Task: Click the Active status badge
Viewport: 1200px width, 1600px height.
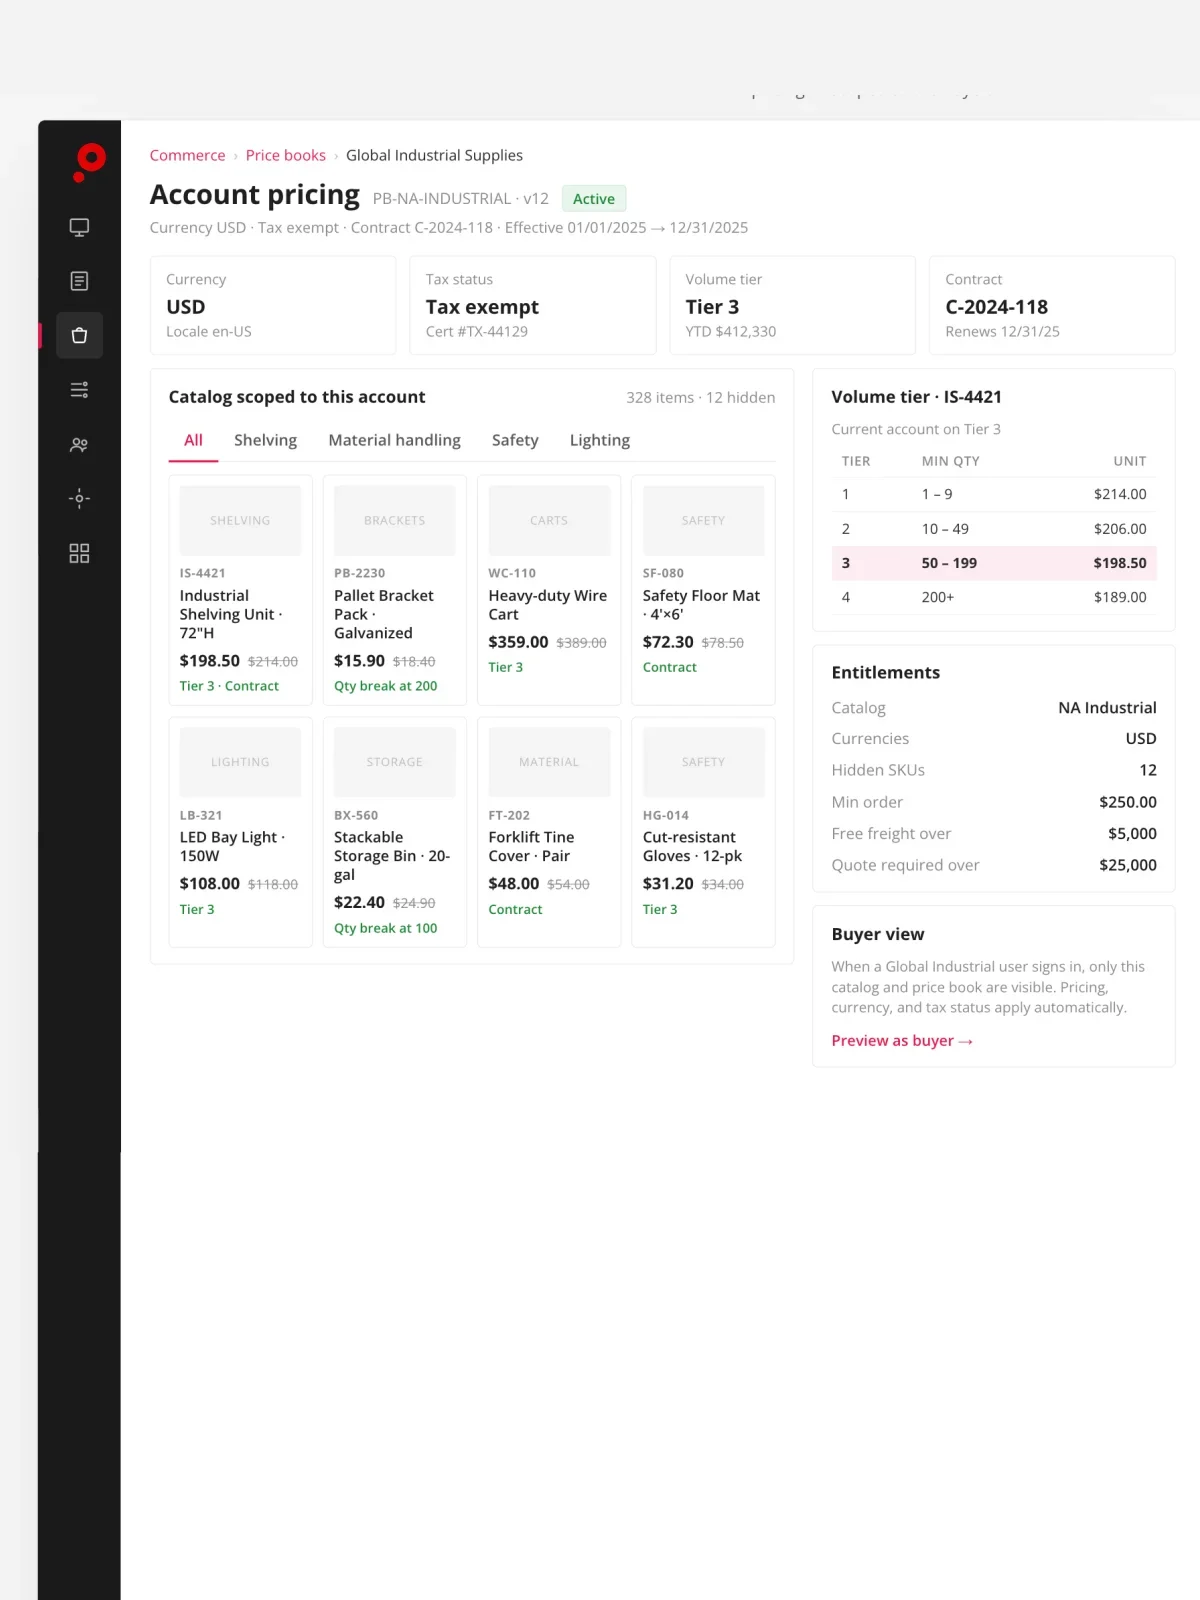Action: (x=594, y=199)
